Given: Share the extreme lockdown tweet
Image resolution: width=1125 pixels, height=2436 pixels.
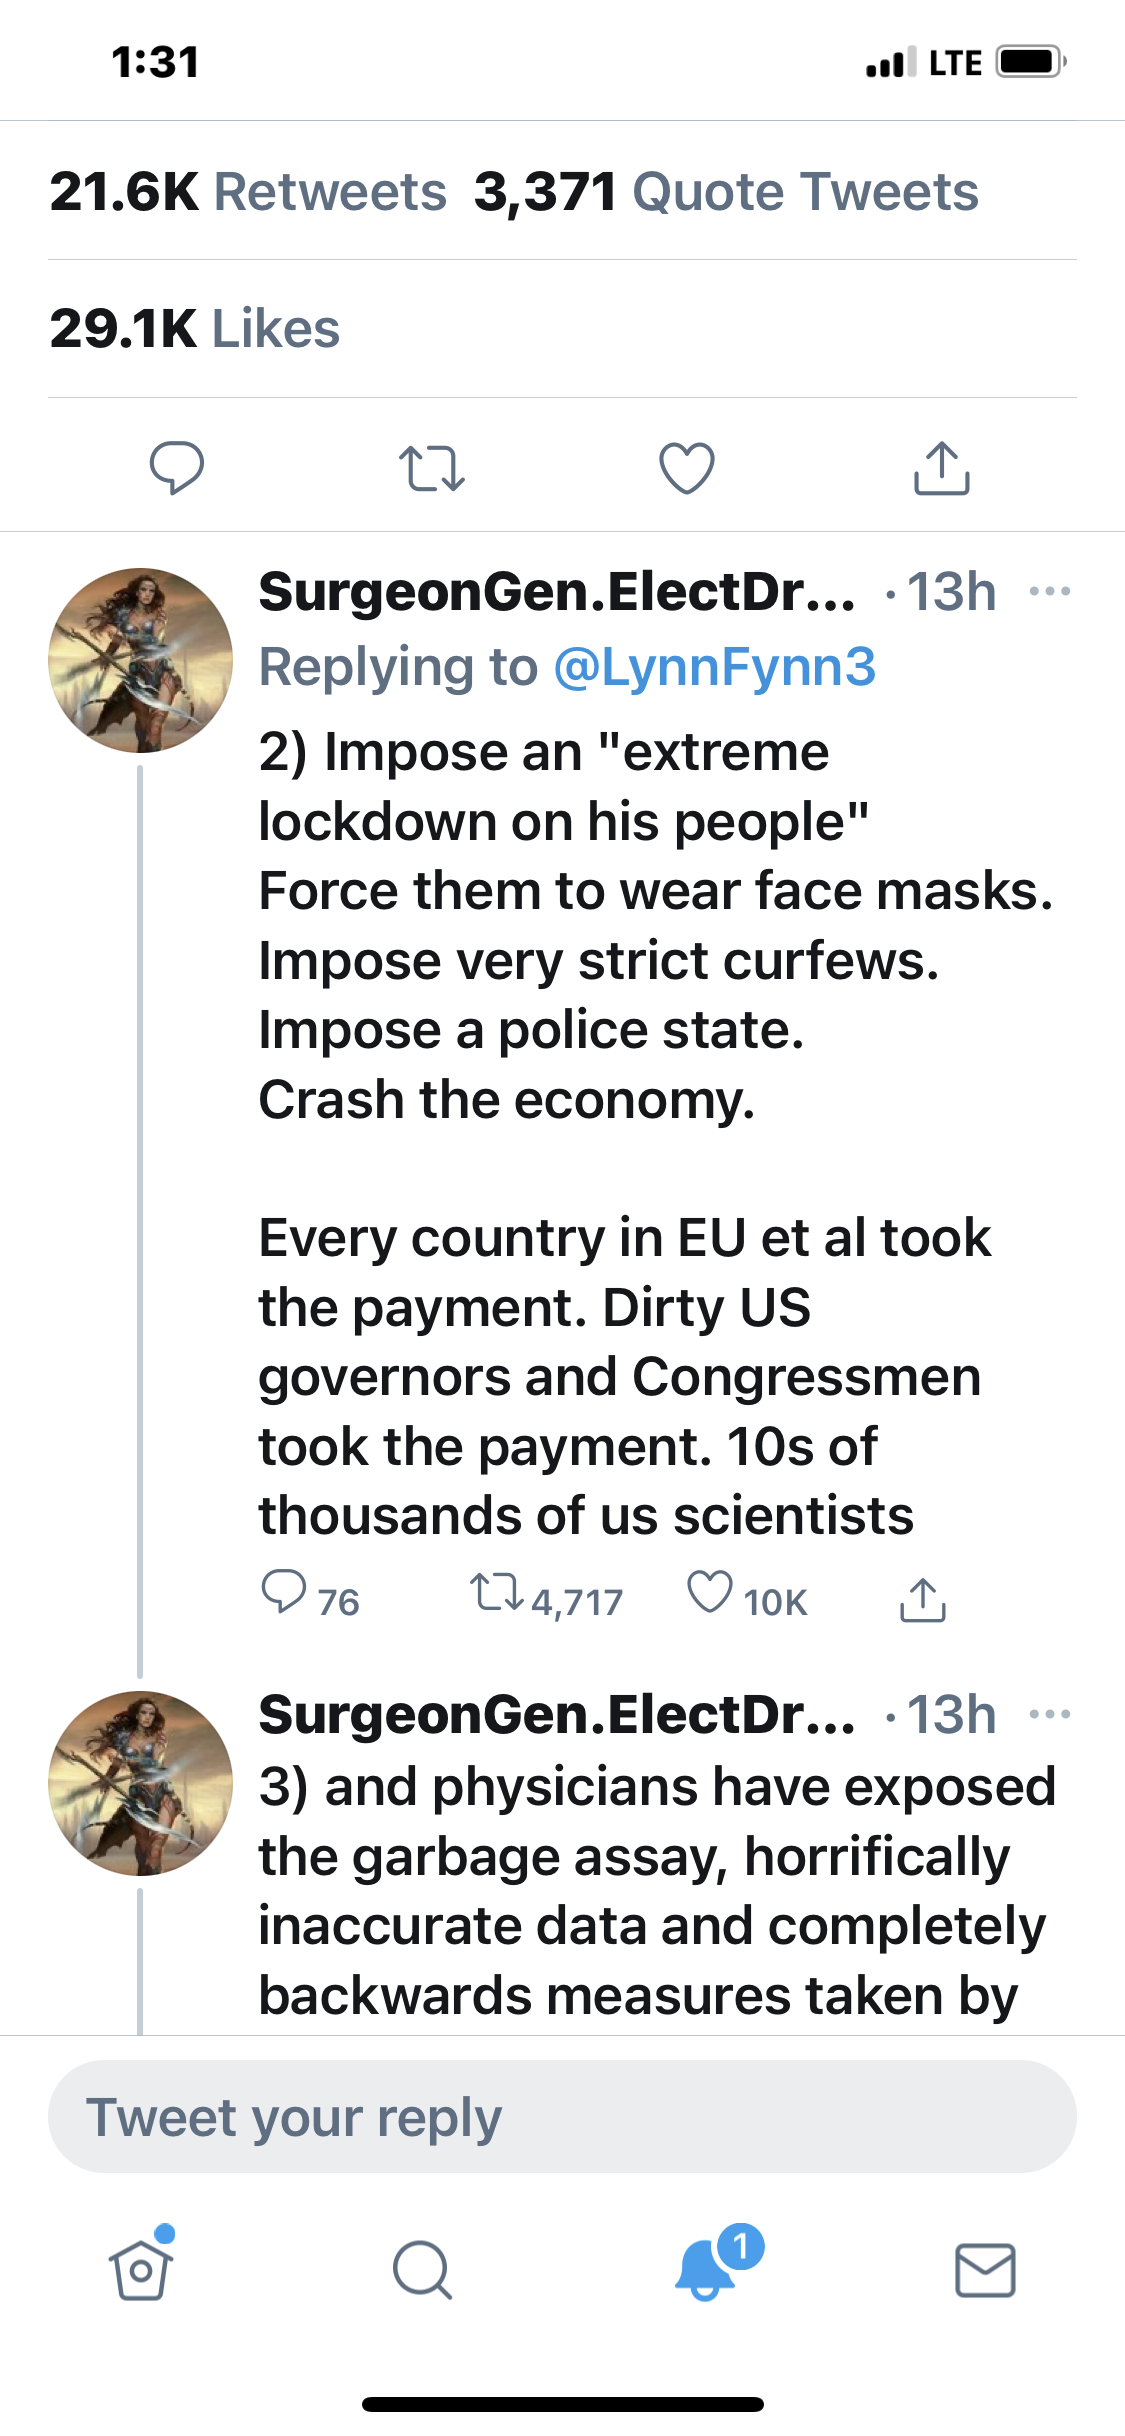Looking at the screenshot, I should (x=922, y=1599).
